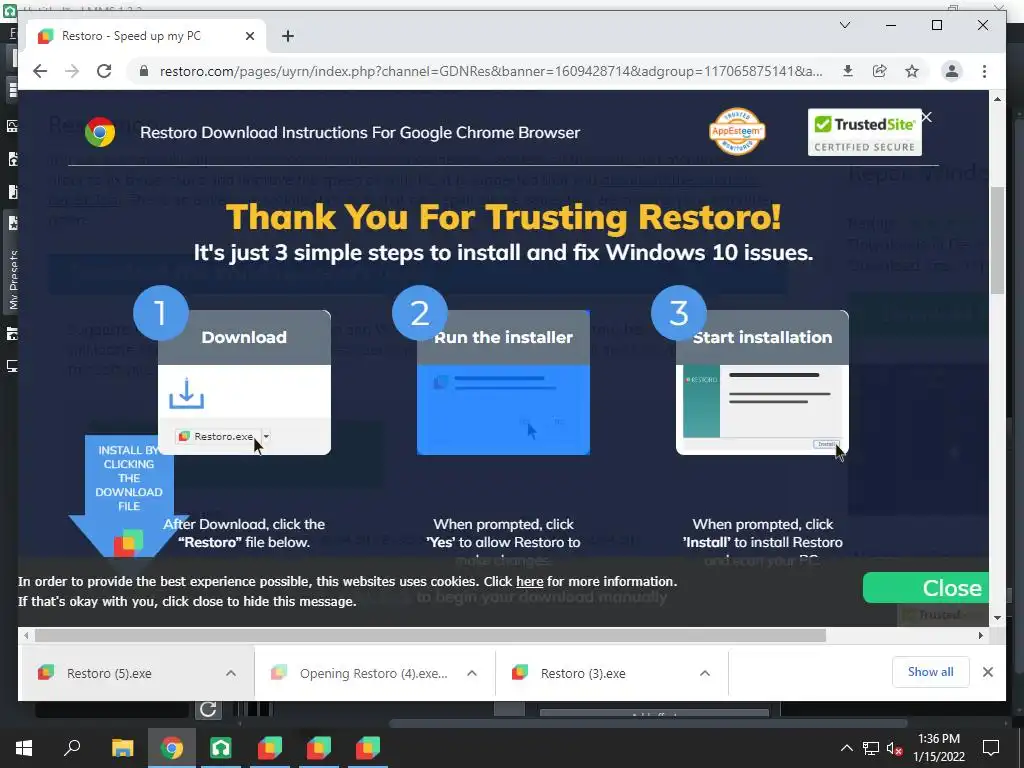Open the network tray icon
Image resolution: width=1024 pixels, height=768 pixels.
(x=871, y=748)
